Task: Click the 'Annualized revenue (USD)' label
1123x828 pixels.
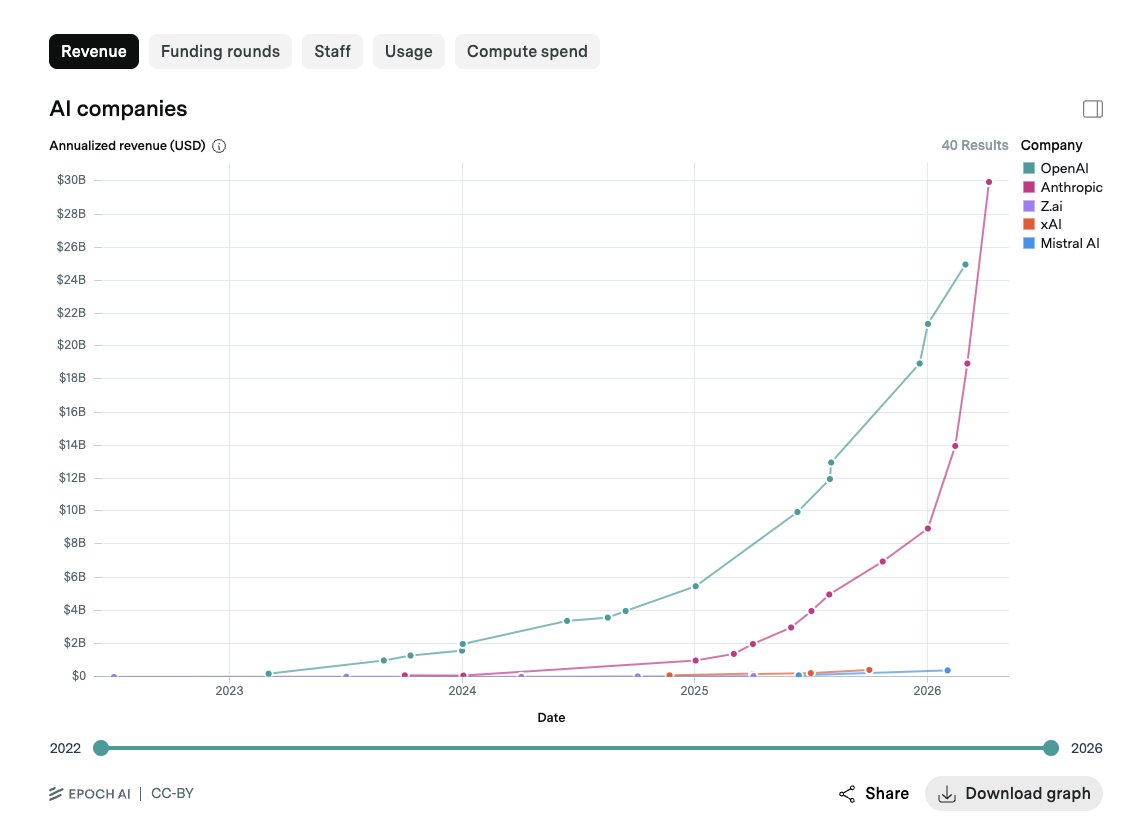Action: pos(127,146)
